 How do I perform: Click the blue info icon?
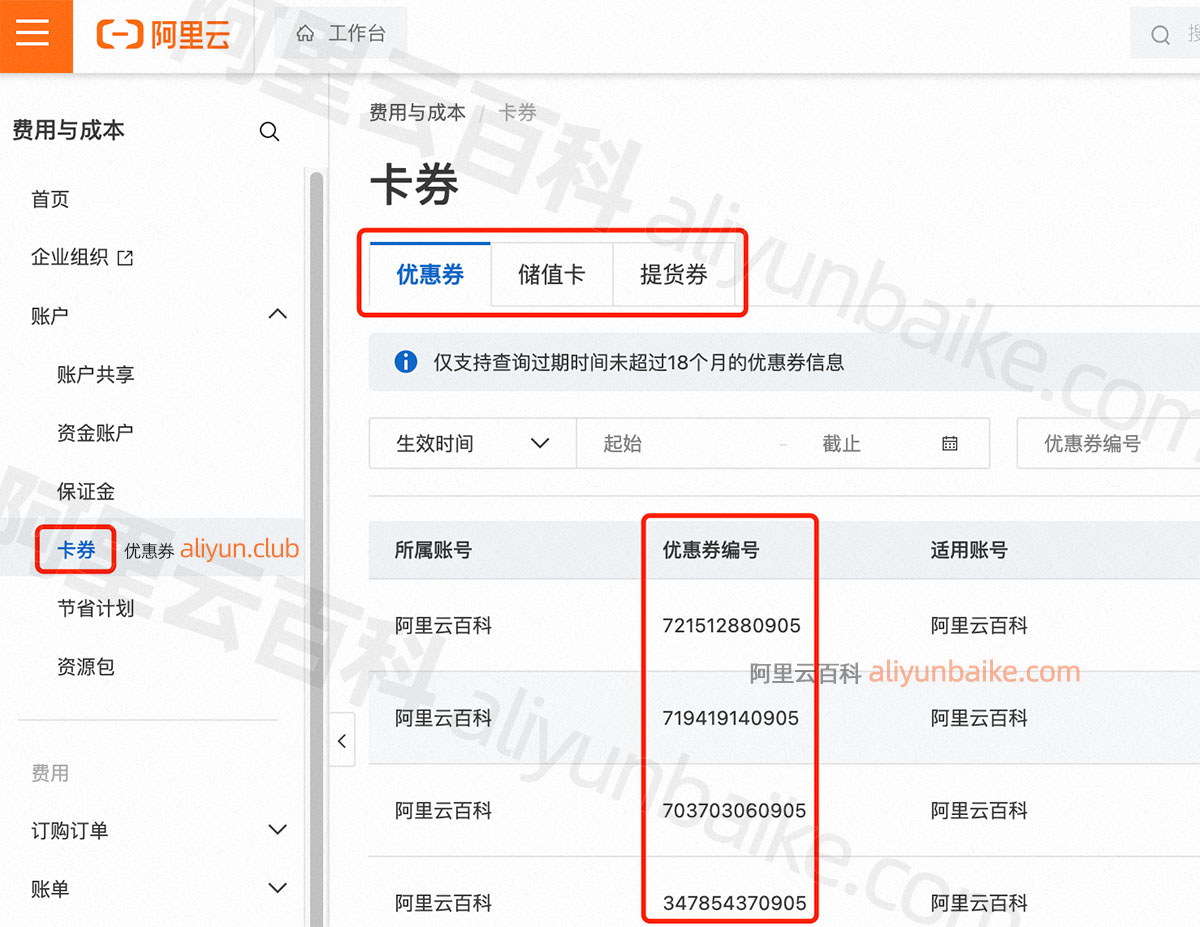(x=405, y=362)
